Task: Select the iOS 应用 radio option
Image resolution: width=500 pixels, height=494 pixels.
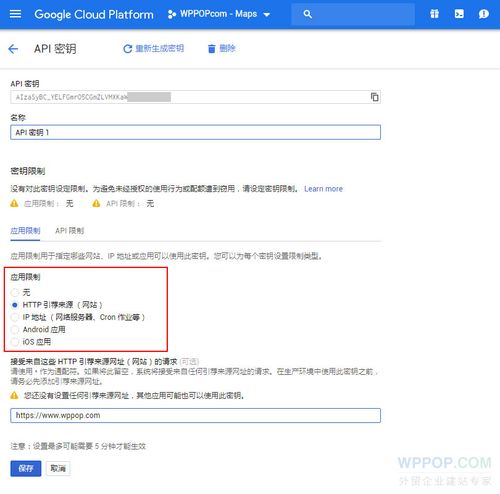Action: pyautogui.click(x=15, y=342)
